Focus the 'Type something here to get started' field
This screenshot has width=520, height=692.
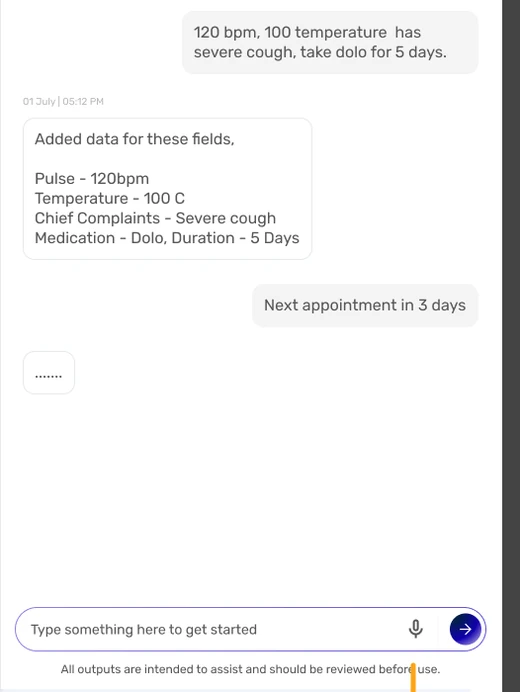click(212, 629)
